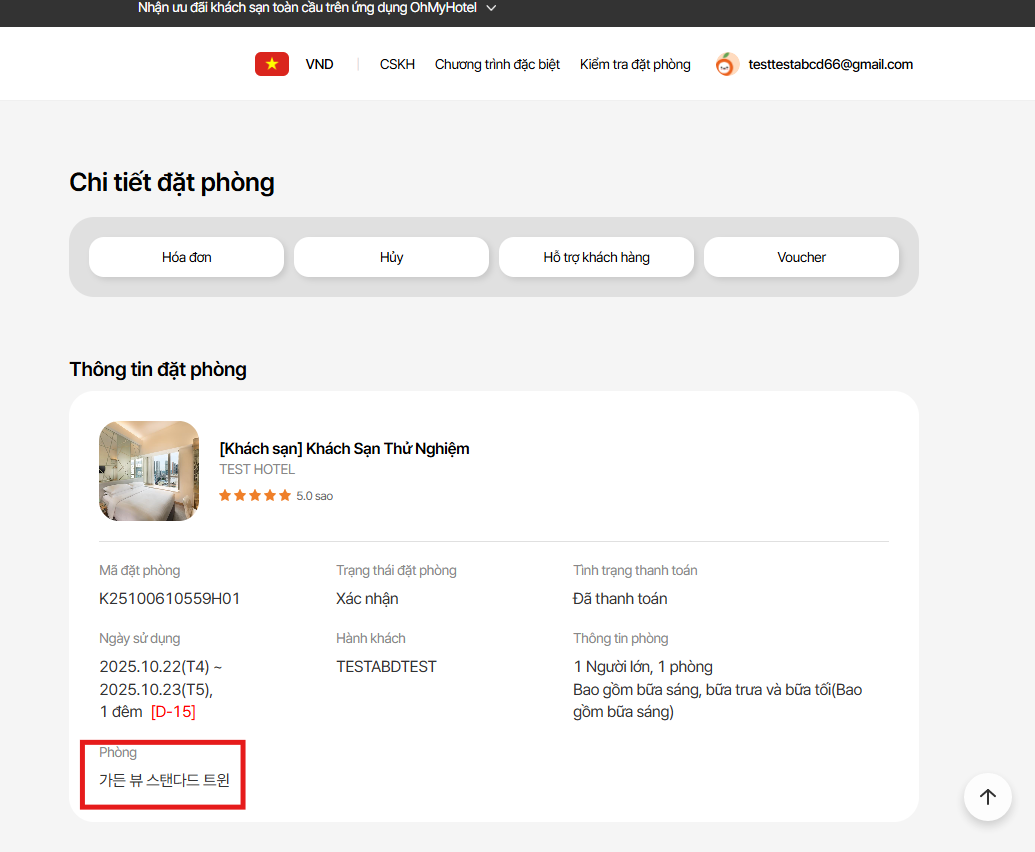Open account testtestabcd66@gmail.com
1035x852 pixels.
[830, 64]
